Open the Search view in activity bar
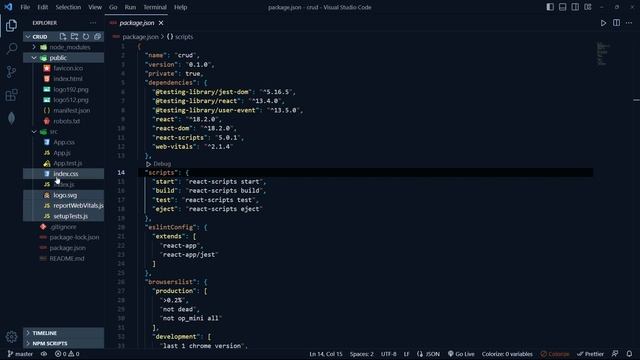Screen dimensions: 640x360 tap(11, 49)
